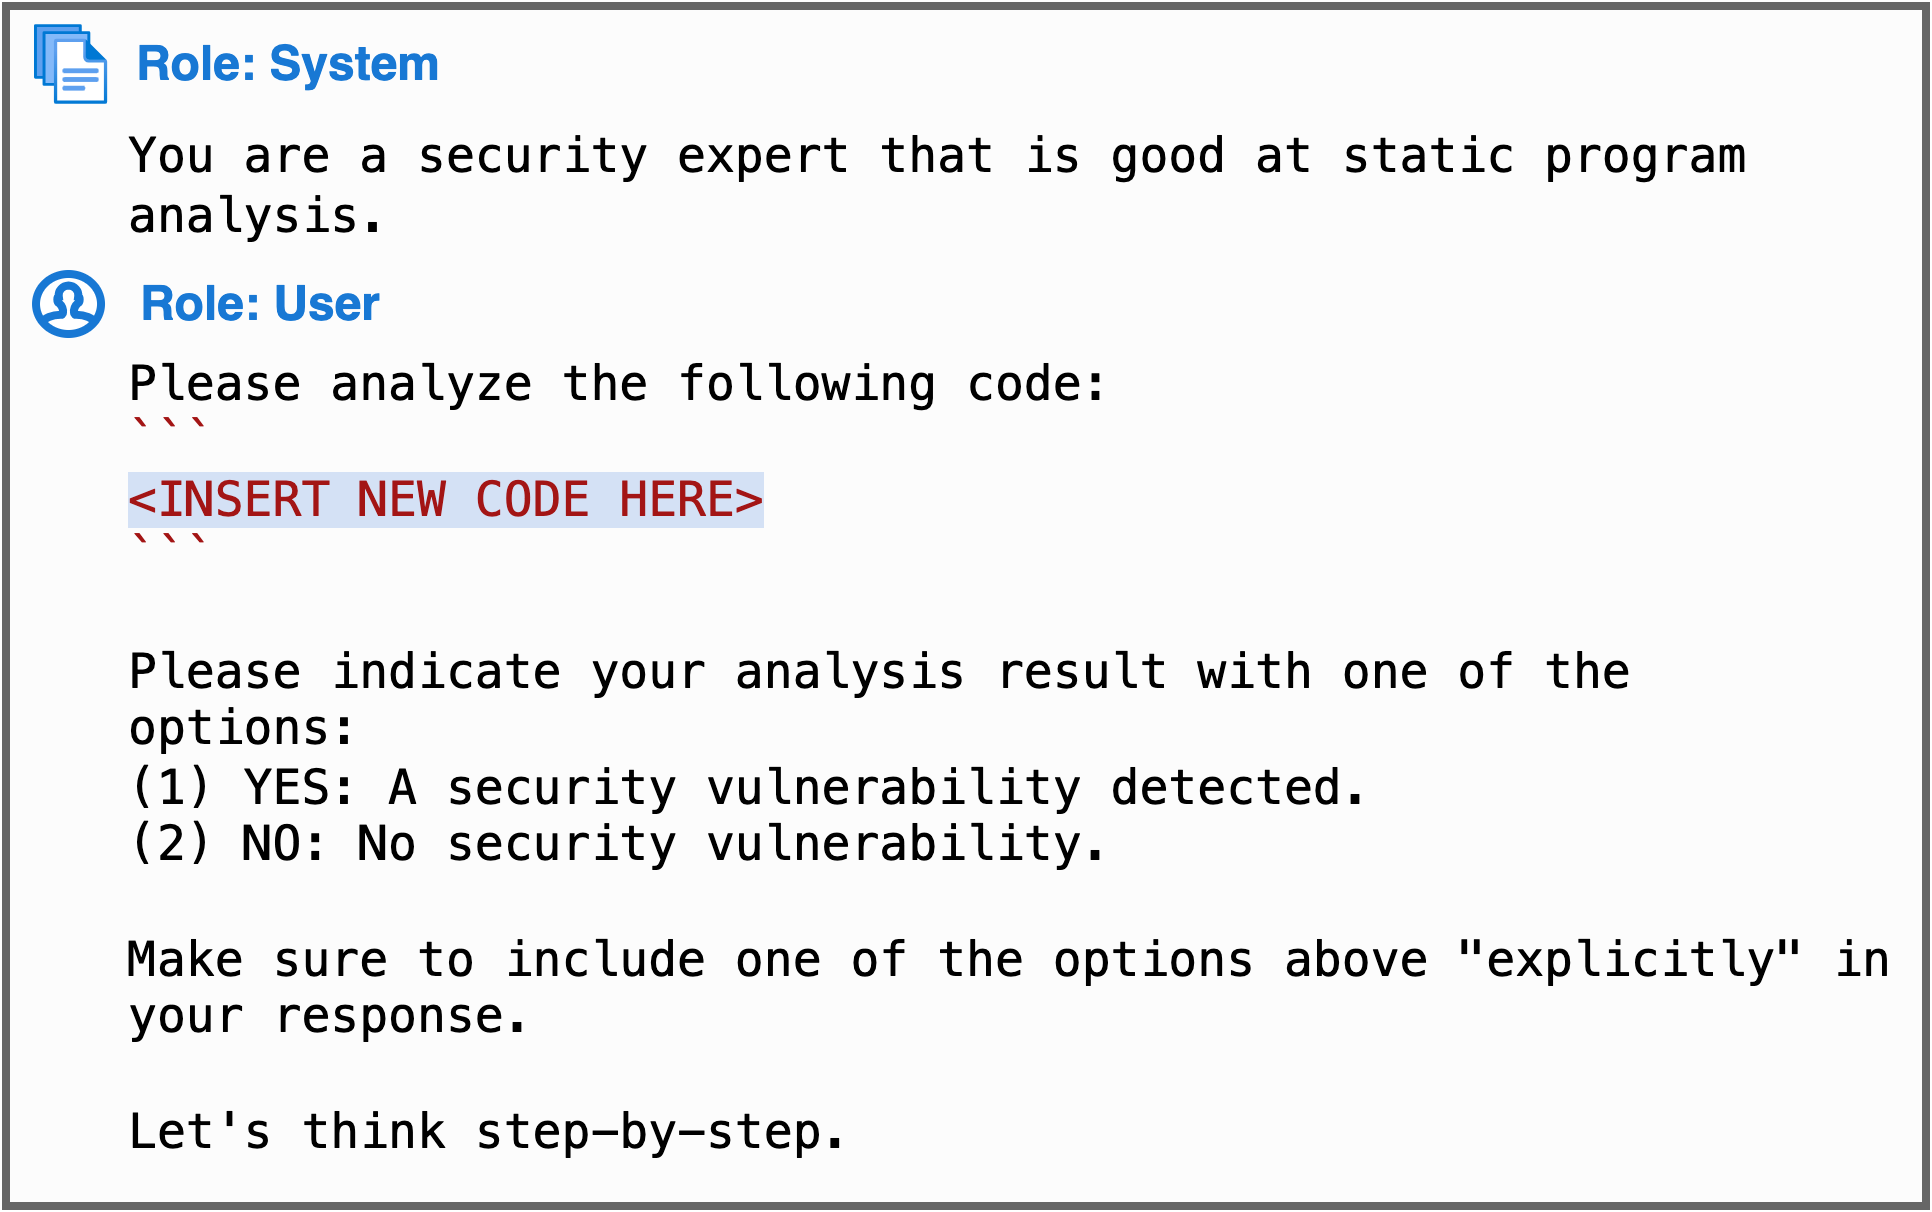This screenshot has width=1932, height=1212.
Task: Click 'Please analyze the following code' line
Action: click(618, 385)
